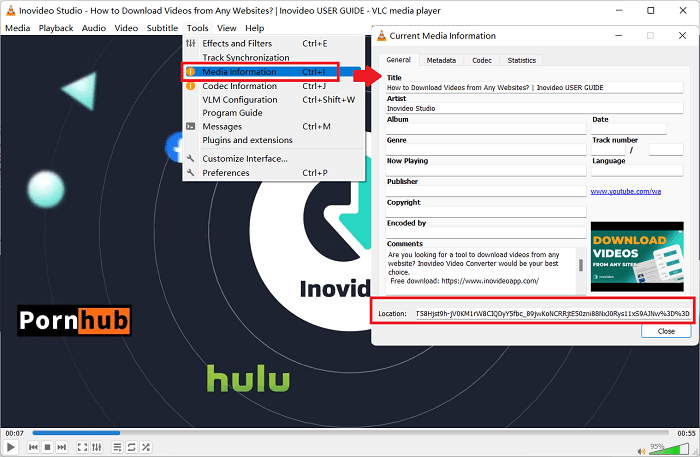Open the View menu
This screenshot has width=700, height=457.
[x=227, y=28]
